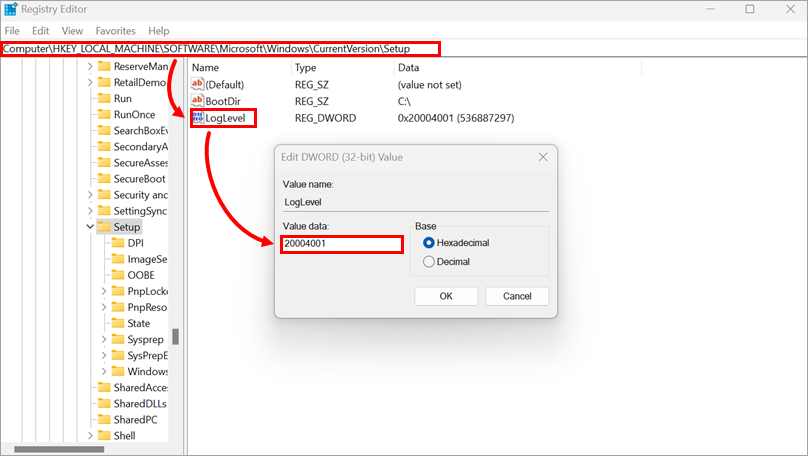The height and width of the screenshot is (456, 808).
Task: Open the Favorites menu
Action: (x=115, y=31)
